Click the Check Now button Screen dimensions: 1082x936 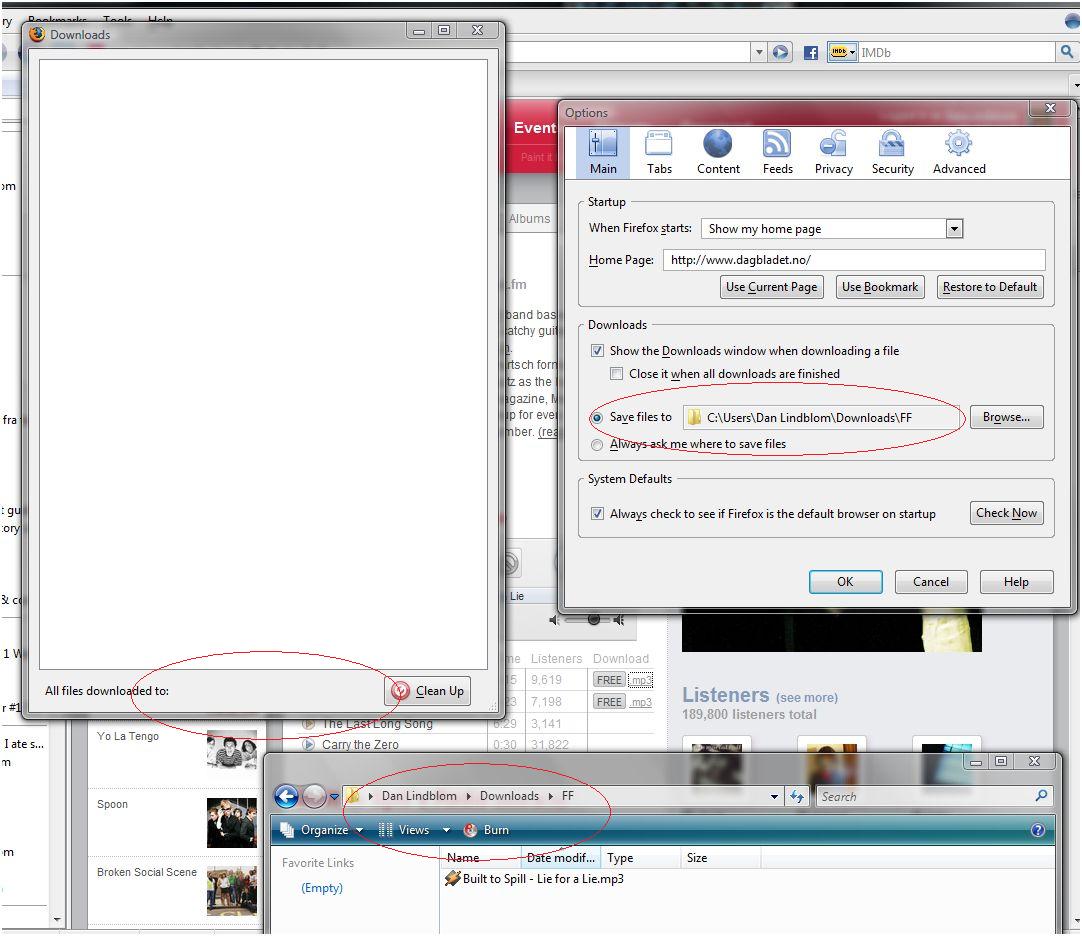[x=1006, y=513]
